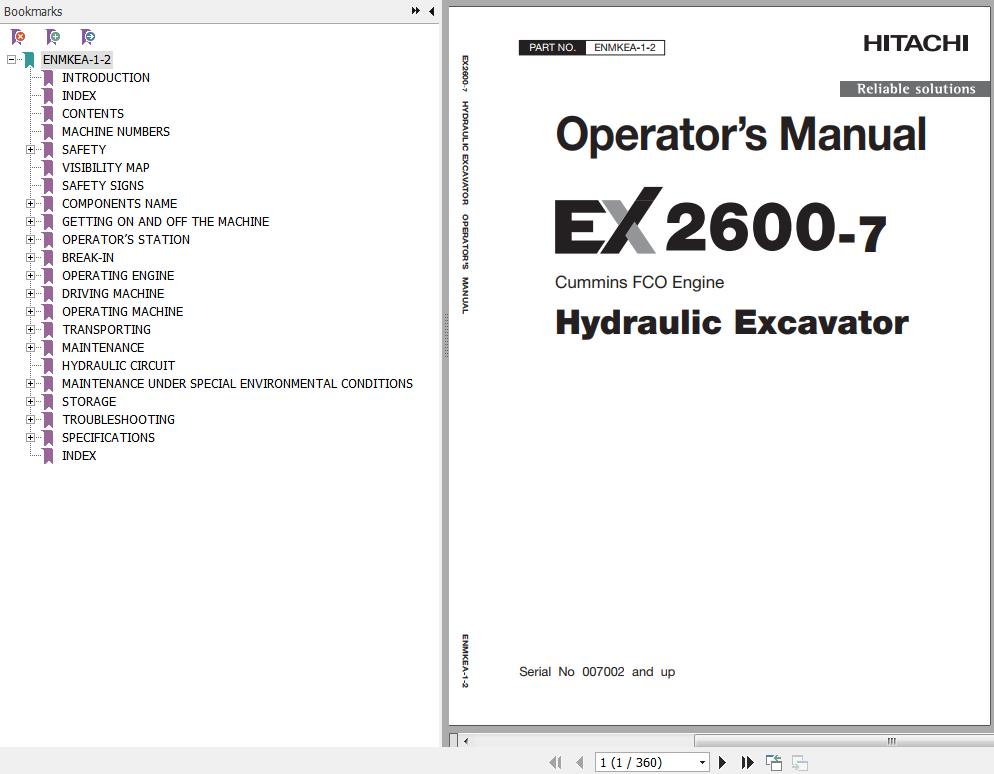The image size is (994, 774).
Task: Jump to DRIVING MACHINE section
Action: coord(113,293)
